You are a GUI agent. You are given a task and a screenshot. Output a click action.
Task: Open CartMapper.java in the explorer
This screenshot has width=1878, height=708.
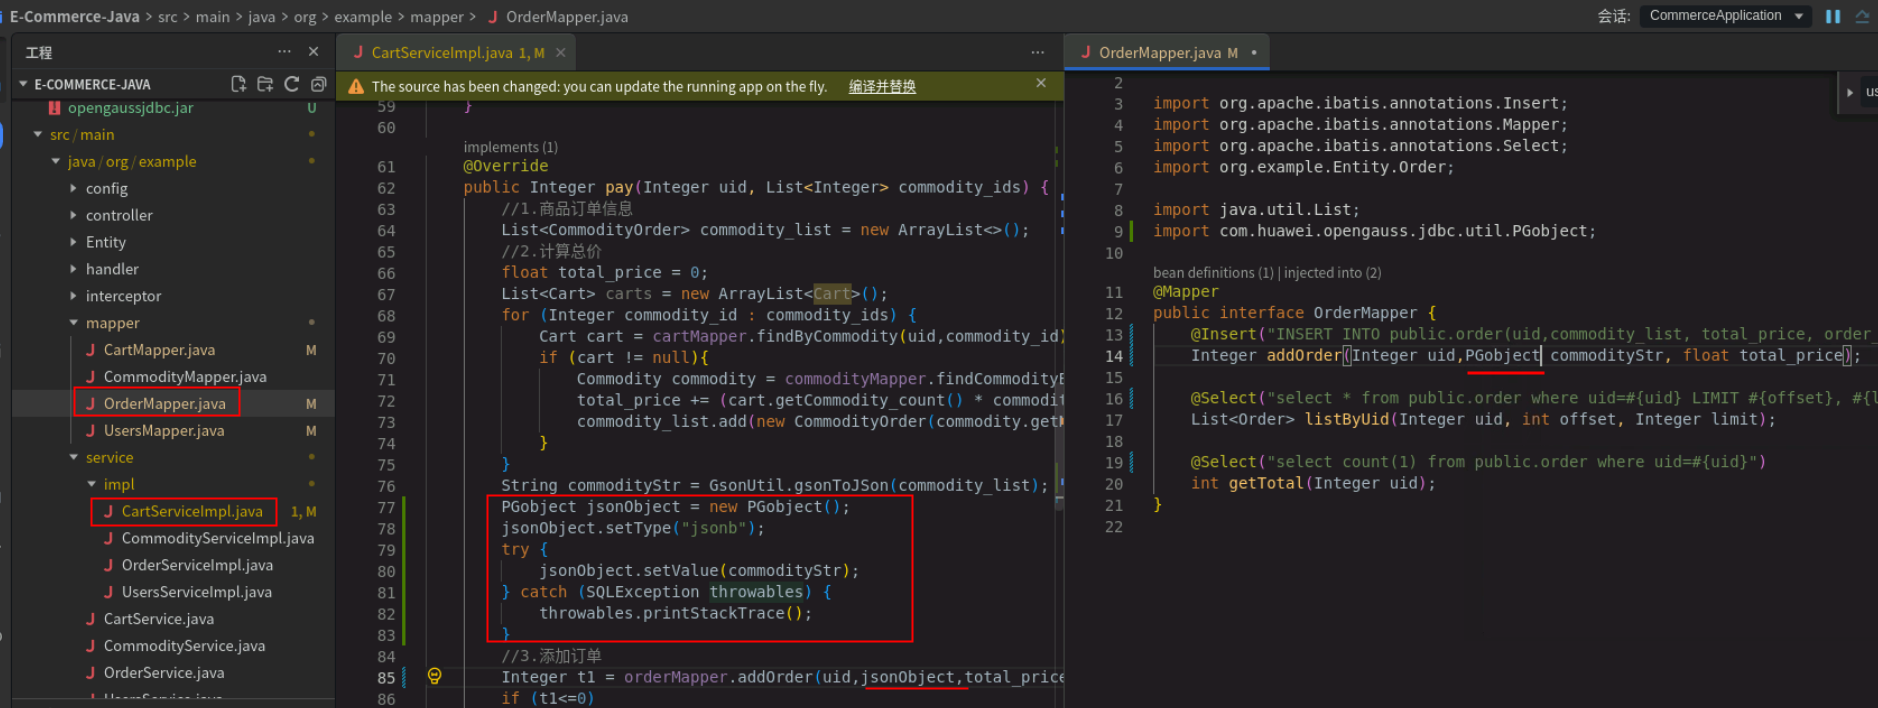[159, 350]
